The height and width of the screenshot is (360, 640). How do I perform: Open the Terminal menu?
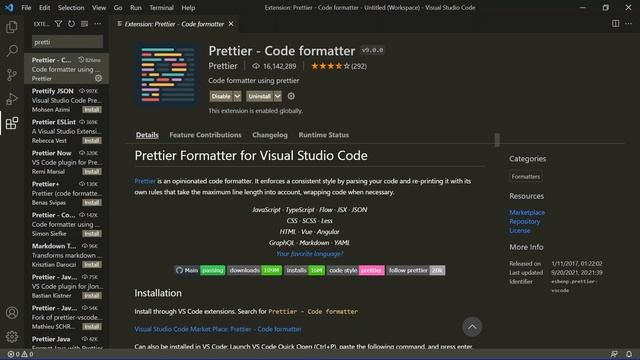tap(161, 8)
